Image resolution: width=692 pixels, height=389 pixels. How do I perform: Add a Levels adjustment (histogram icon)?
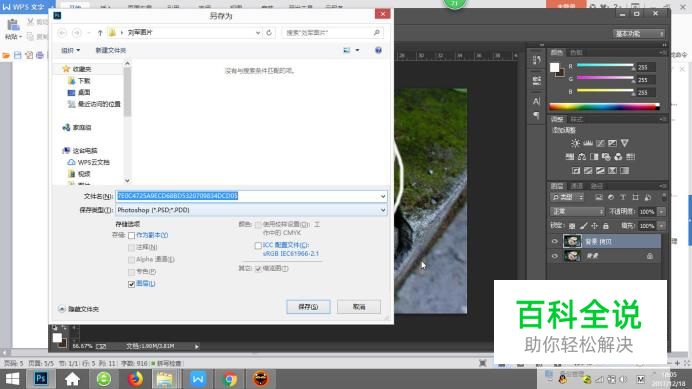(588, 143)
